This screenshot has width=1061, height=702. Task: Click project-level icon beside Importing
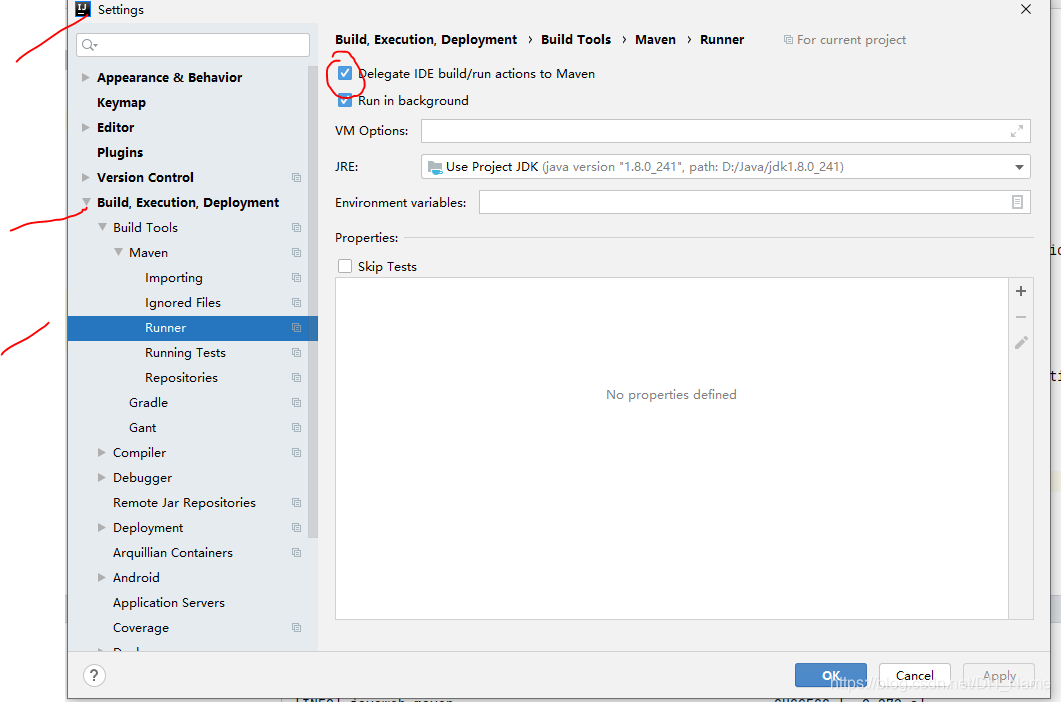(296, 278)
